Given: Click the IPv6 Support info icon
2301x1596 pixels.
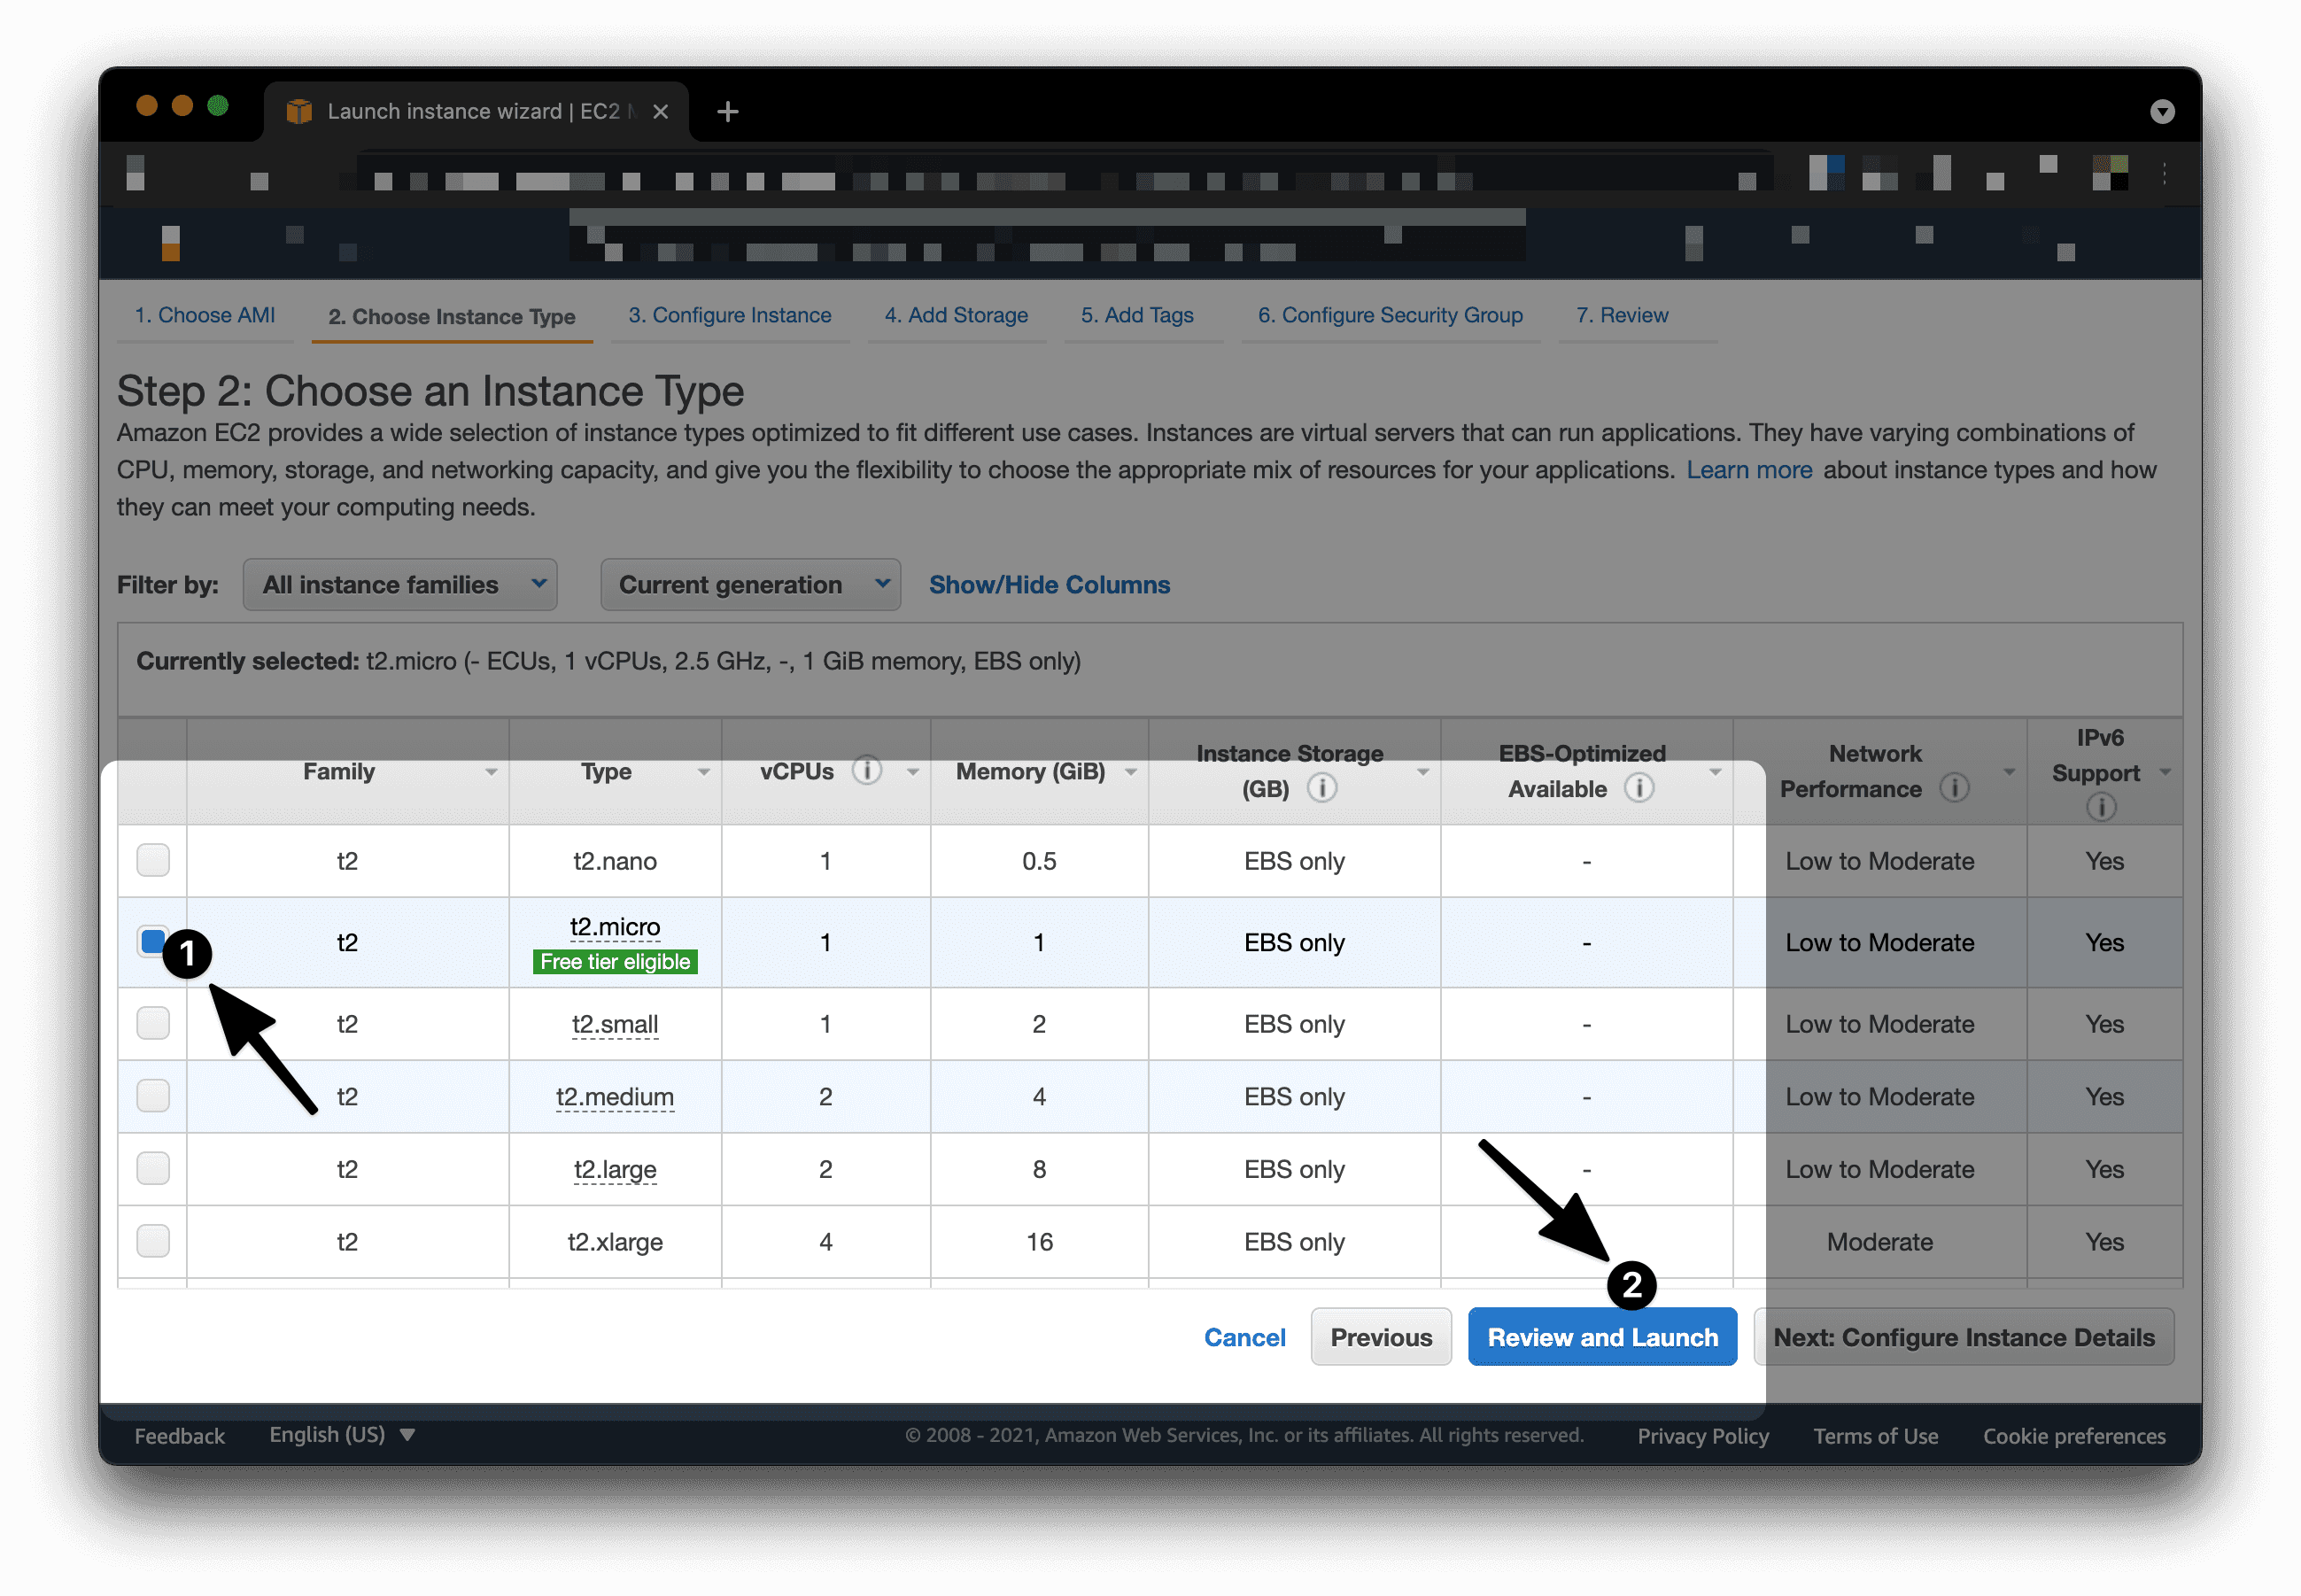Looking at the screenshot, I should 2101,806.
